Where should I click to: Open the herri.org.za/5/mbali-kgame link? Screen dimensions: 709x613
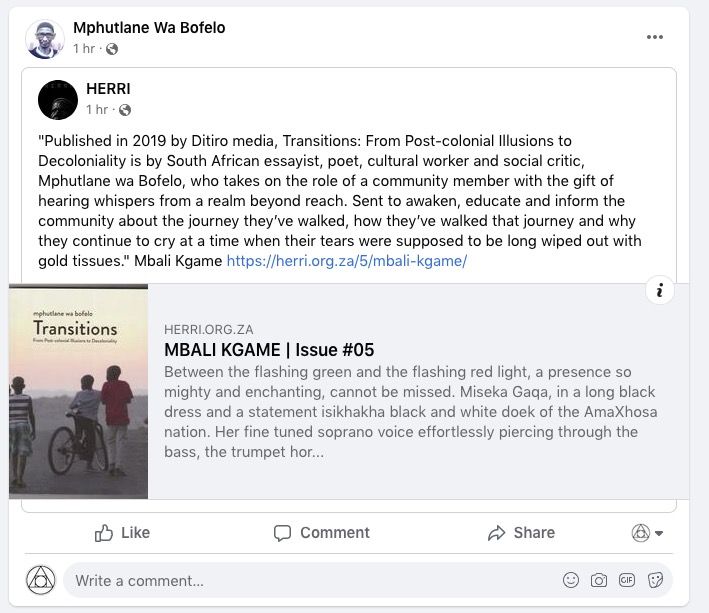(x=346, y=261)
